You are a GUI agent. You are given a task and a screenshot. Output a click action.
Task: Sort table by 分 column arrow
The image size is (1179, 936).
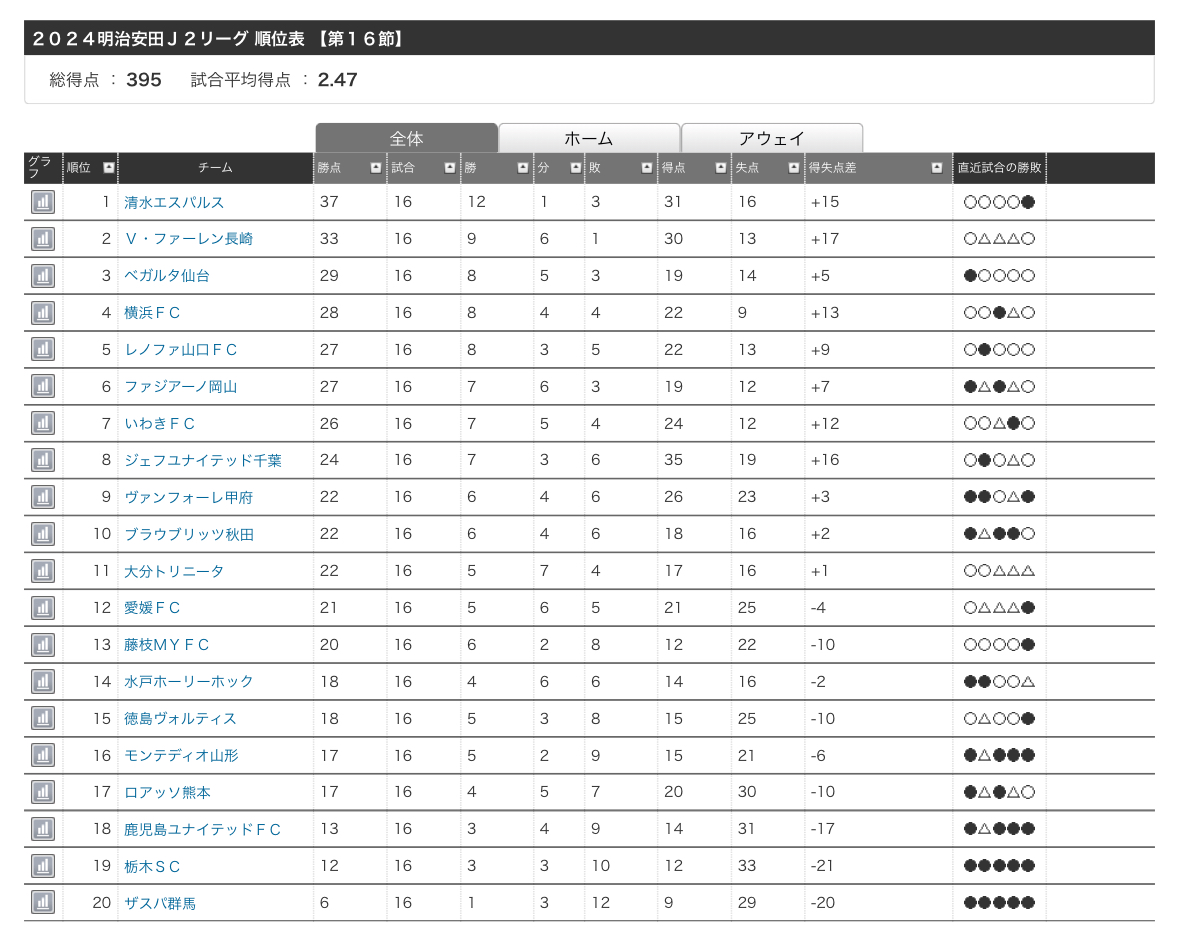(x=575, y=168)
